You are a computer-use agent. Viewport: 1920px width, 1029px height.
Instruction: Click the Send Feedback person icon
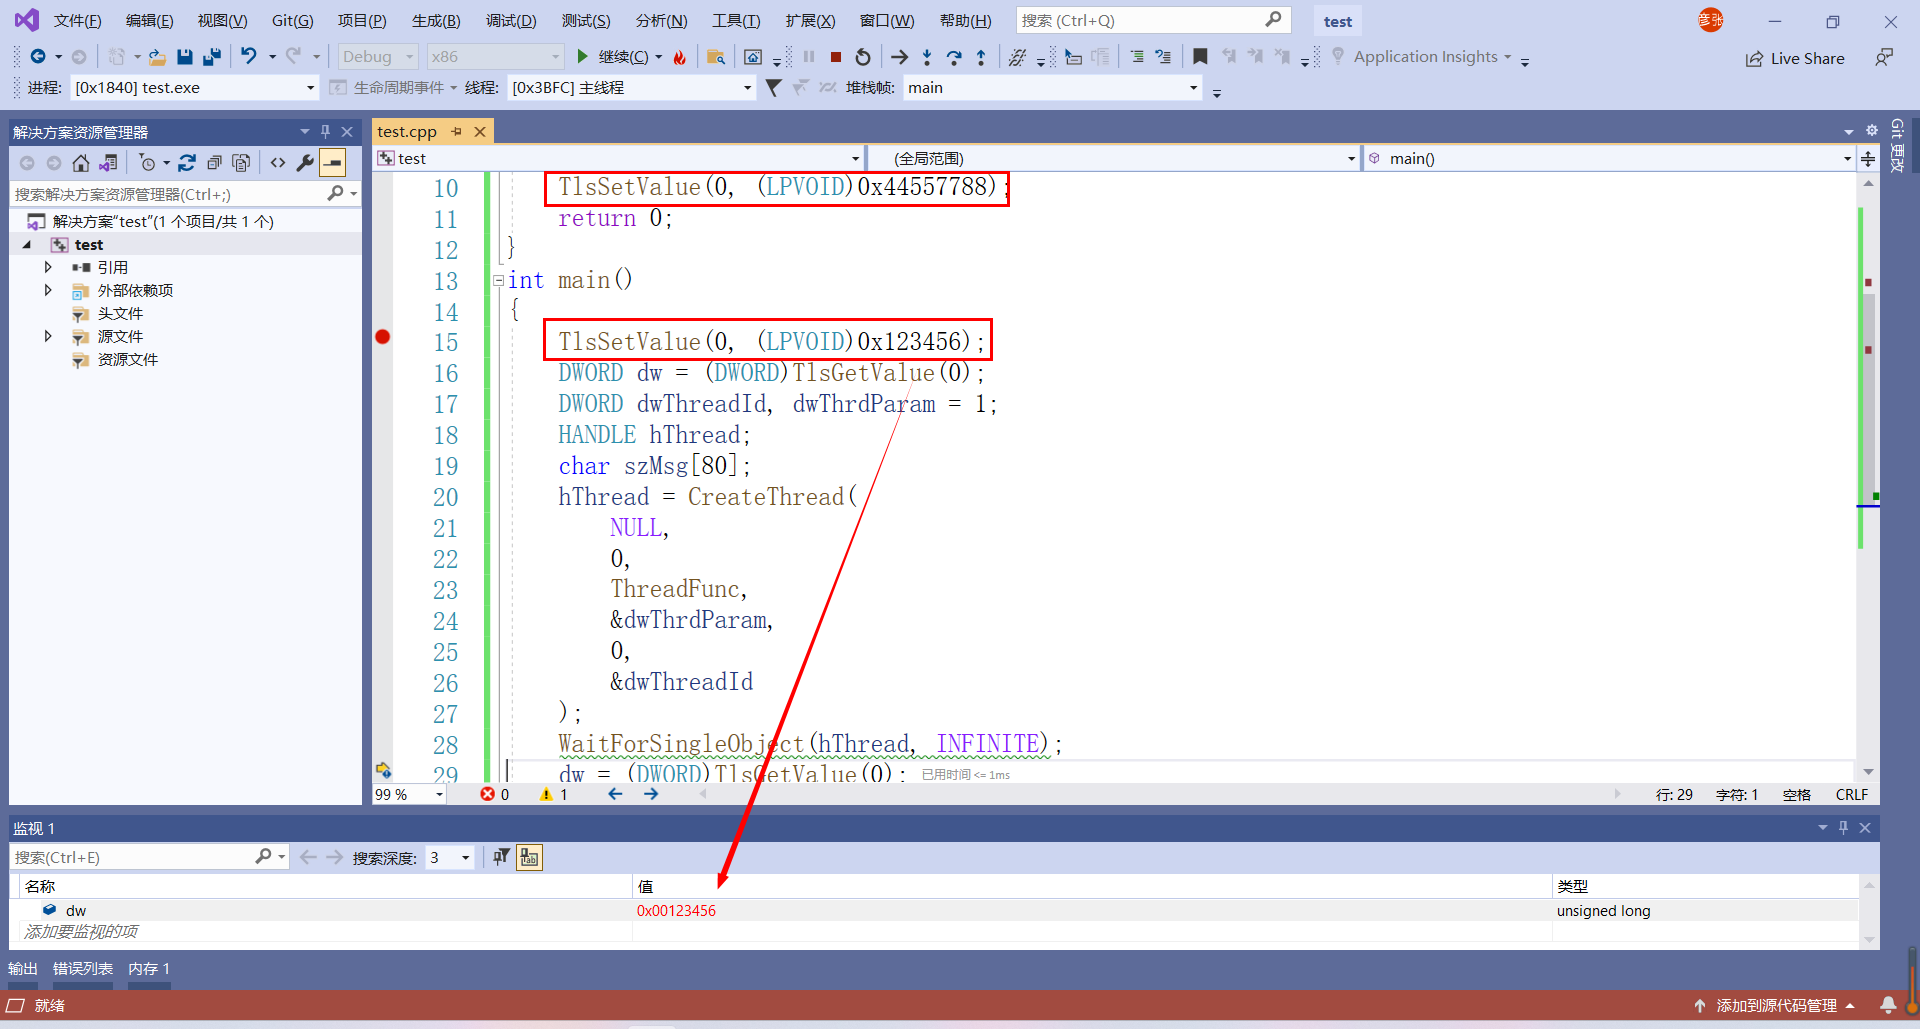tap(1884, 58)
